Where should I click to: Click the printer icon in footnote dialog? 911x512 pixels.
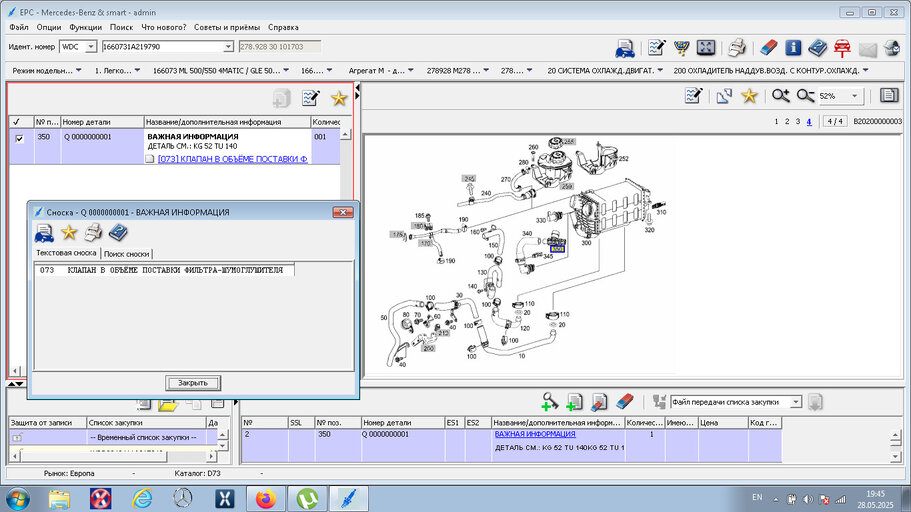(x=93, y=233)
